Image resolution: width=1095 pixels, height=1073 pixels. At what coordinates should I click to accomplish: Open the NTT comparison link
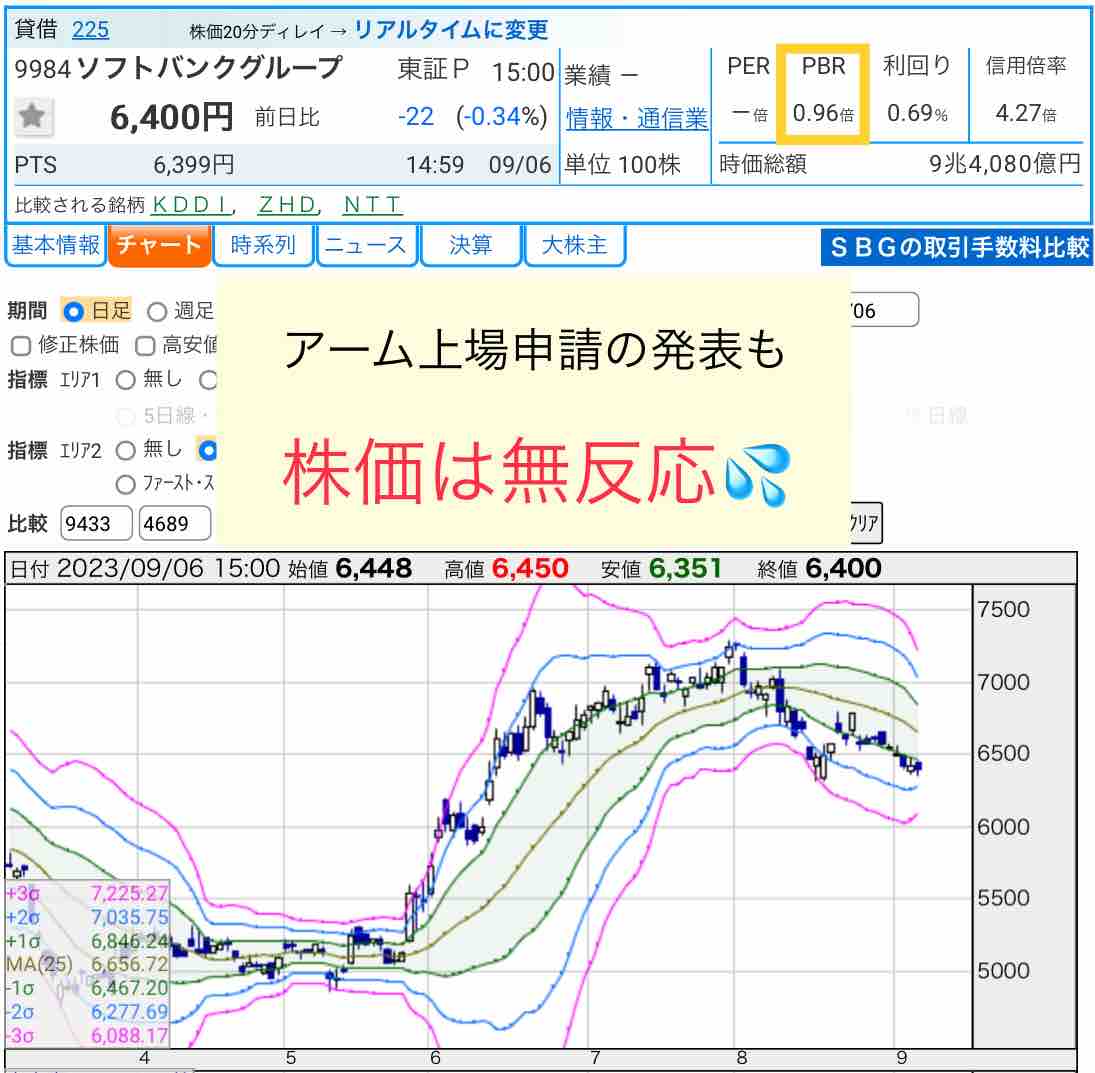click(372, 205)
